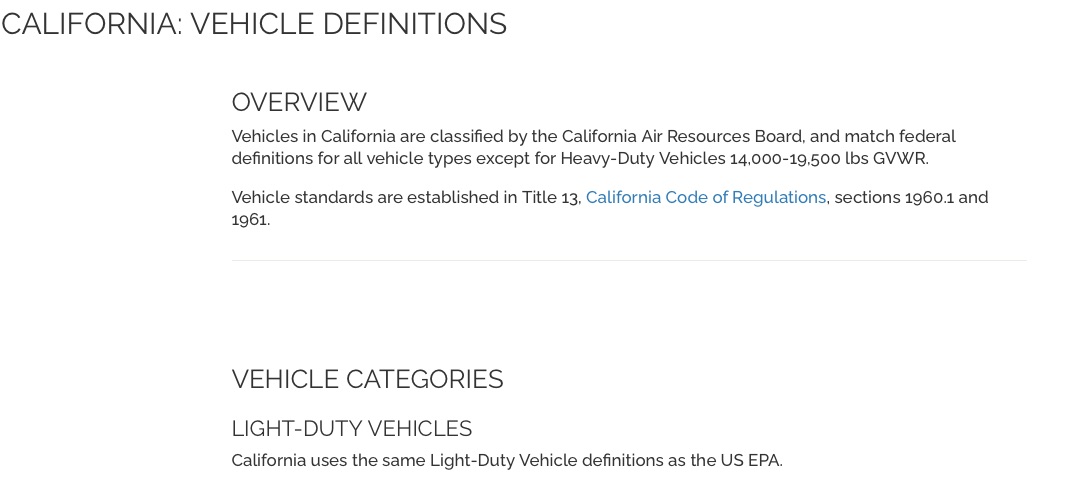1084x497 pixels.
Task: Click 'Heavy-Duty Vehicles' in the overview paragraph
Action: click(642, 159)
